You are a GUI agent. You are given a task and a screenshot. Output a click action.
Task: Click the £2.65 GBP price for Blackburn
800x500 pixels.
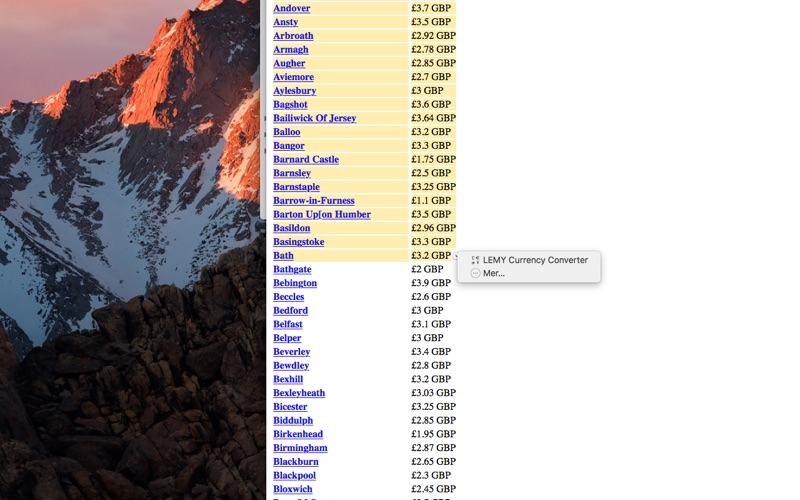433,463
